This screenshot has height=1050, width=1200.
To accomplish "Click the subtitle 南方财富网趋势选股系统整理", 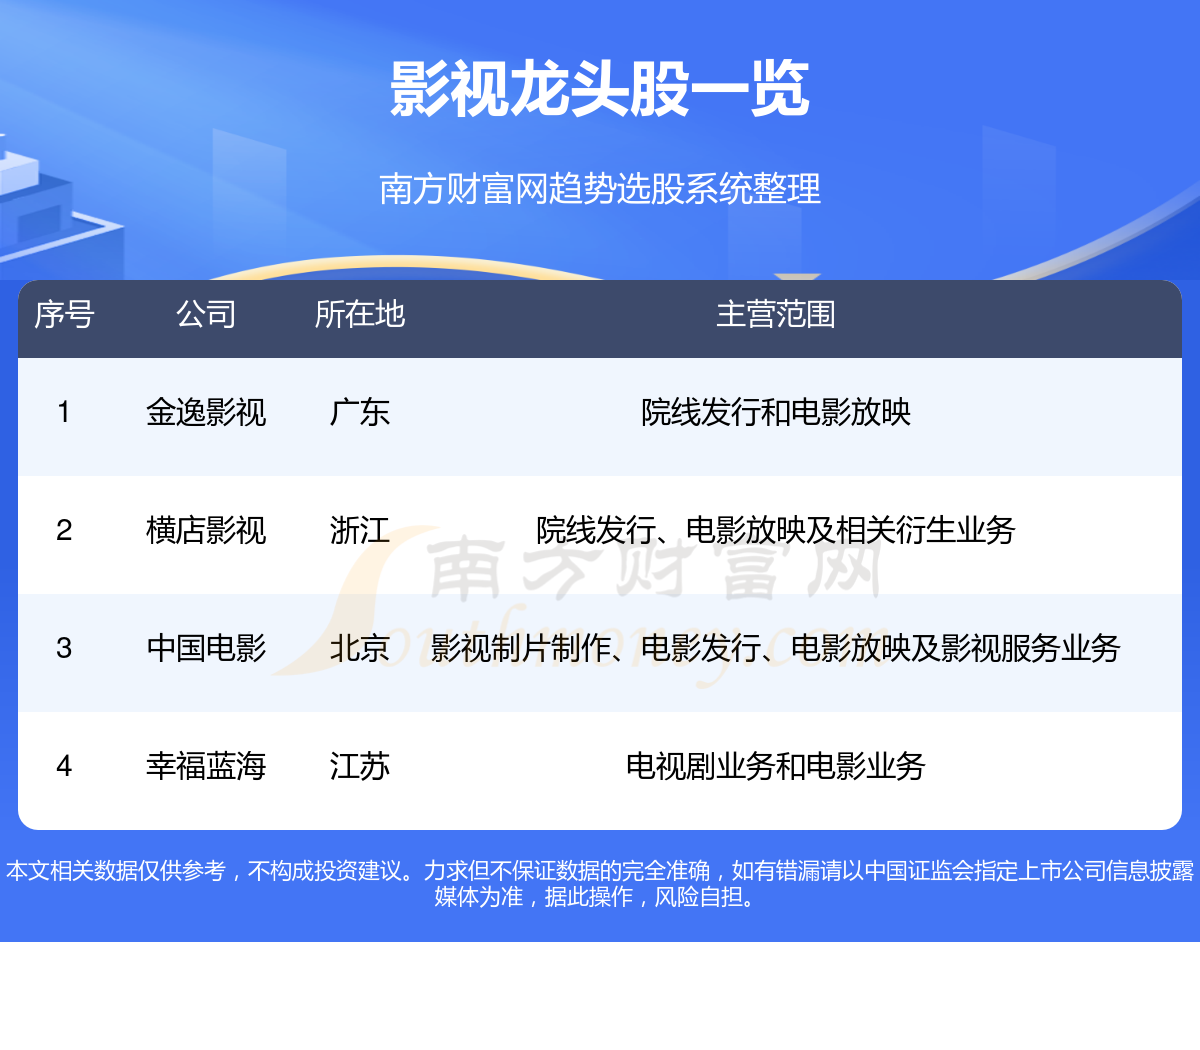I will click(x=600, y=188).
